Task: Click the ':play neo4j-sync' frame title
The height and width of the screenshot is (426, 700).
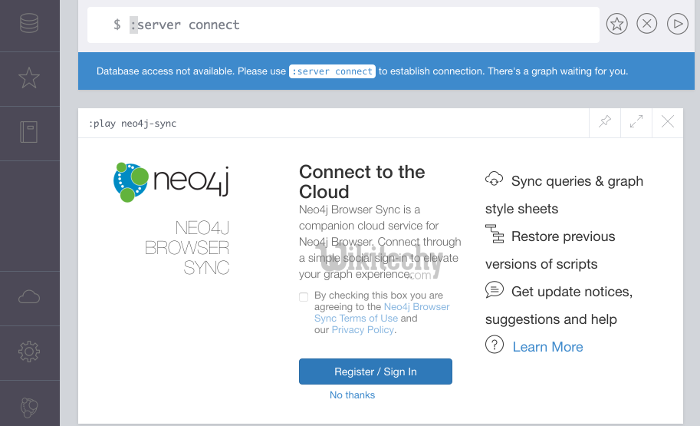Action: (133, 124)
